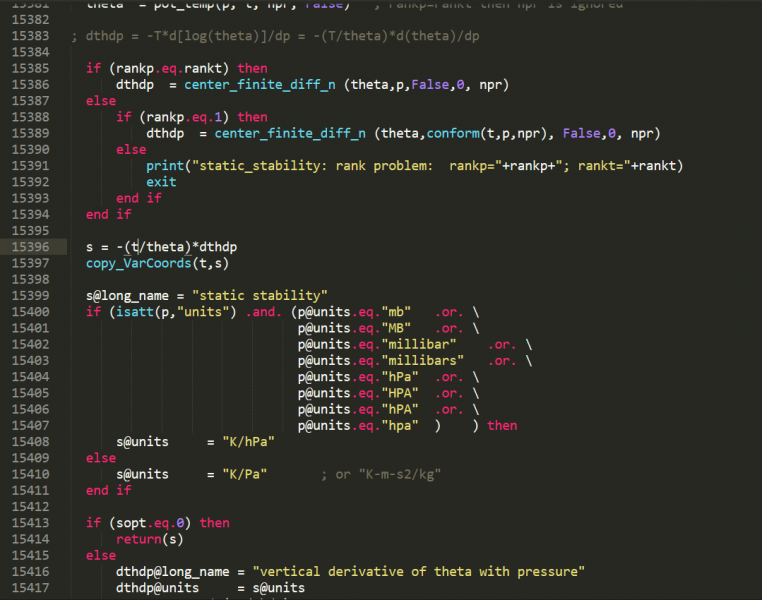Click the "K/hPa" units string
The image size is (762, 600).
point(240,442)
